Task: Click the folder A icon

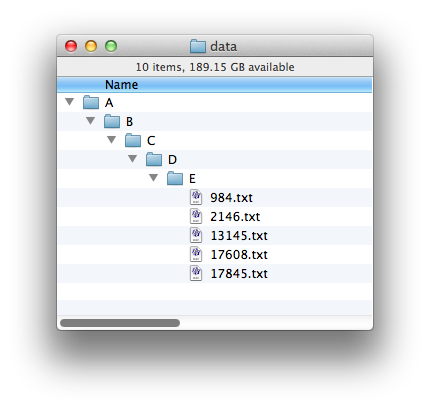Action: click(x=91, y=102)
